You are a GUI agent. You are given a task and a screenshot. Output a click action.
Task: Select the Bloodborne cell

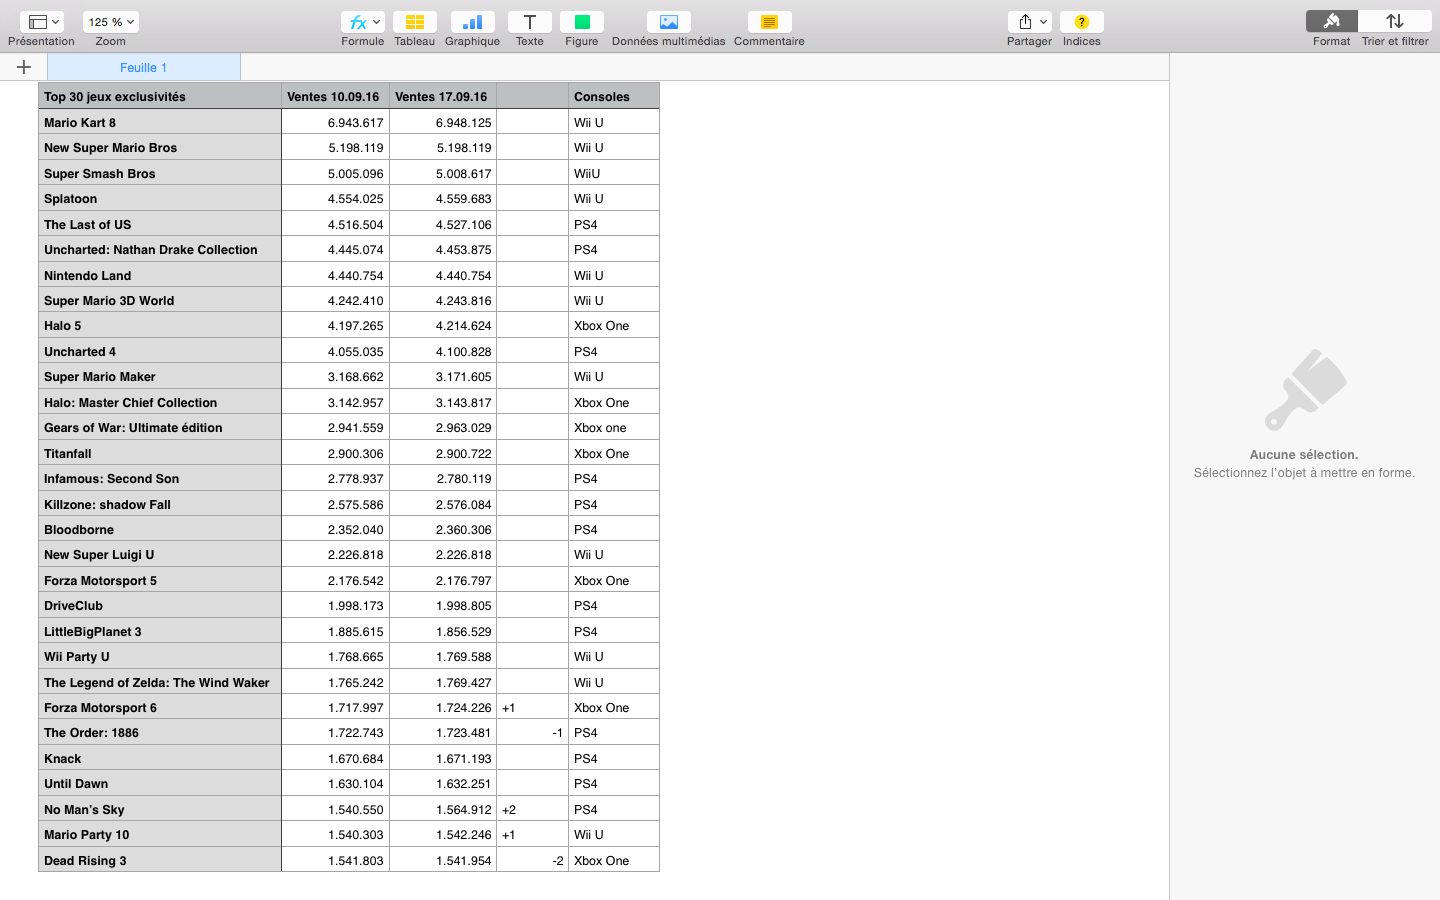[x=160, y=529]
